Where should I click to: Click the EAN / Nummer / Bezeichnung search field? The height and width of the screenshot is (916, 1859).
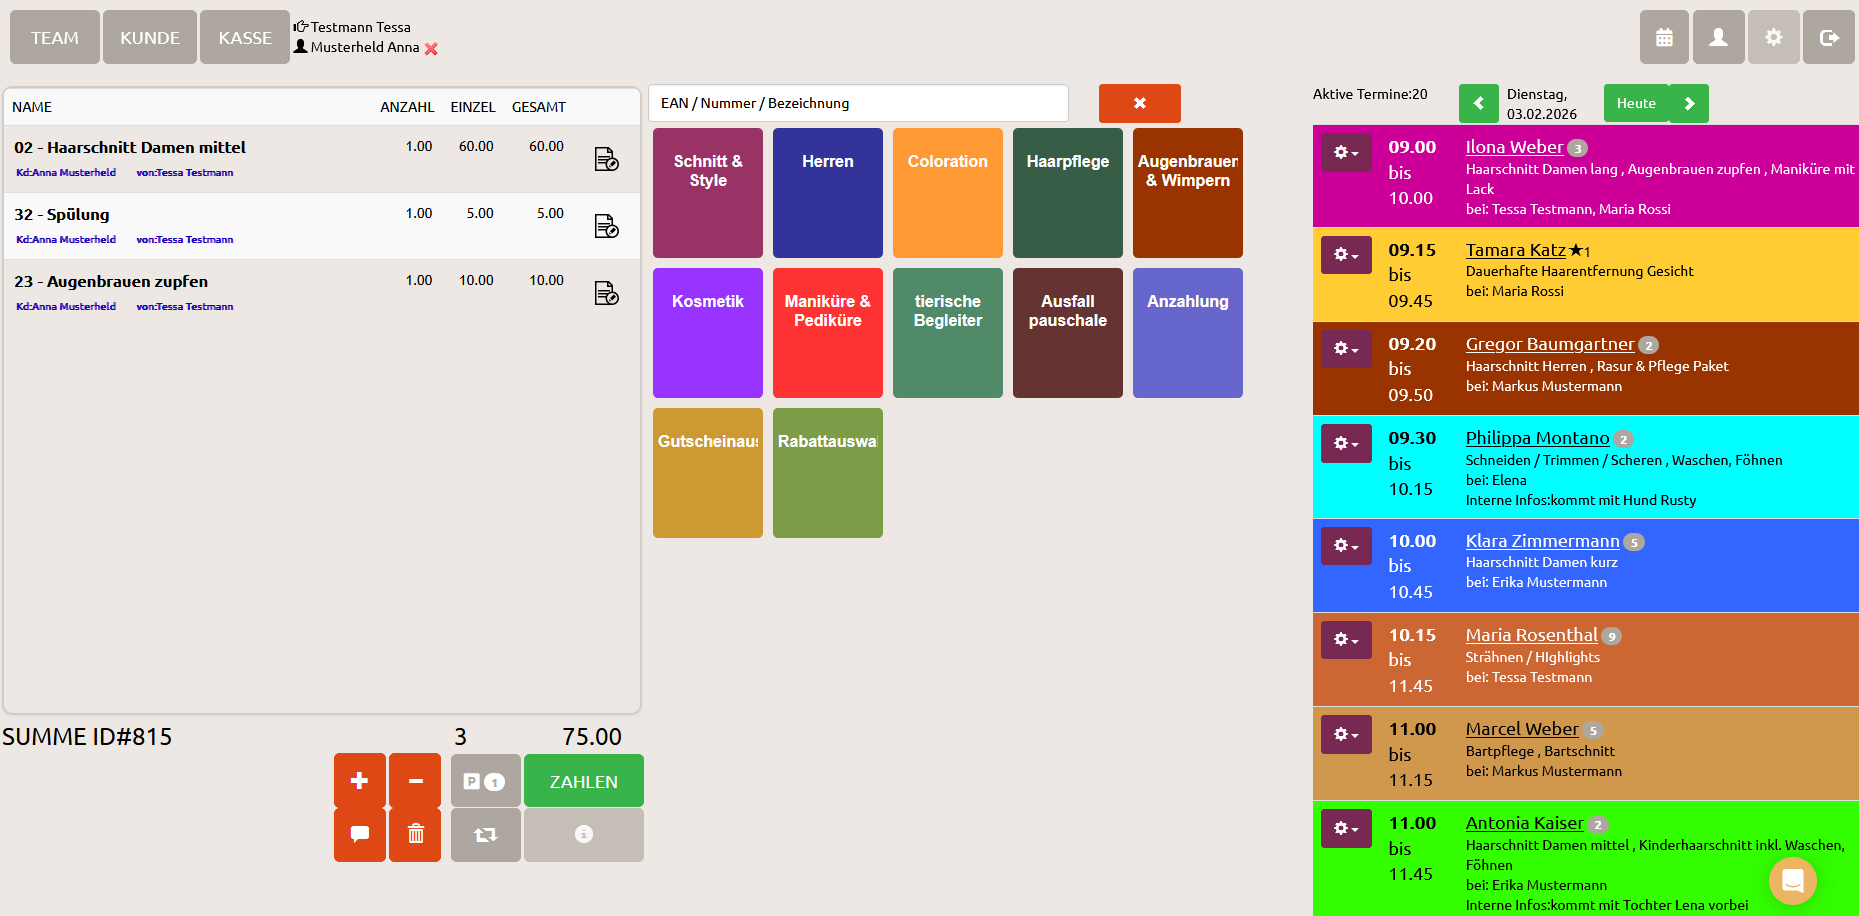(x=858, y=103)
